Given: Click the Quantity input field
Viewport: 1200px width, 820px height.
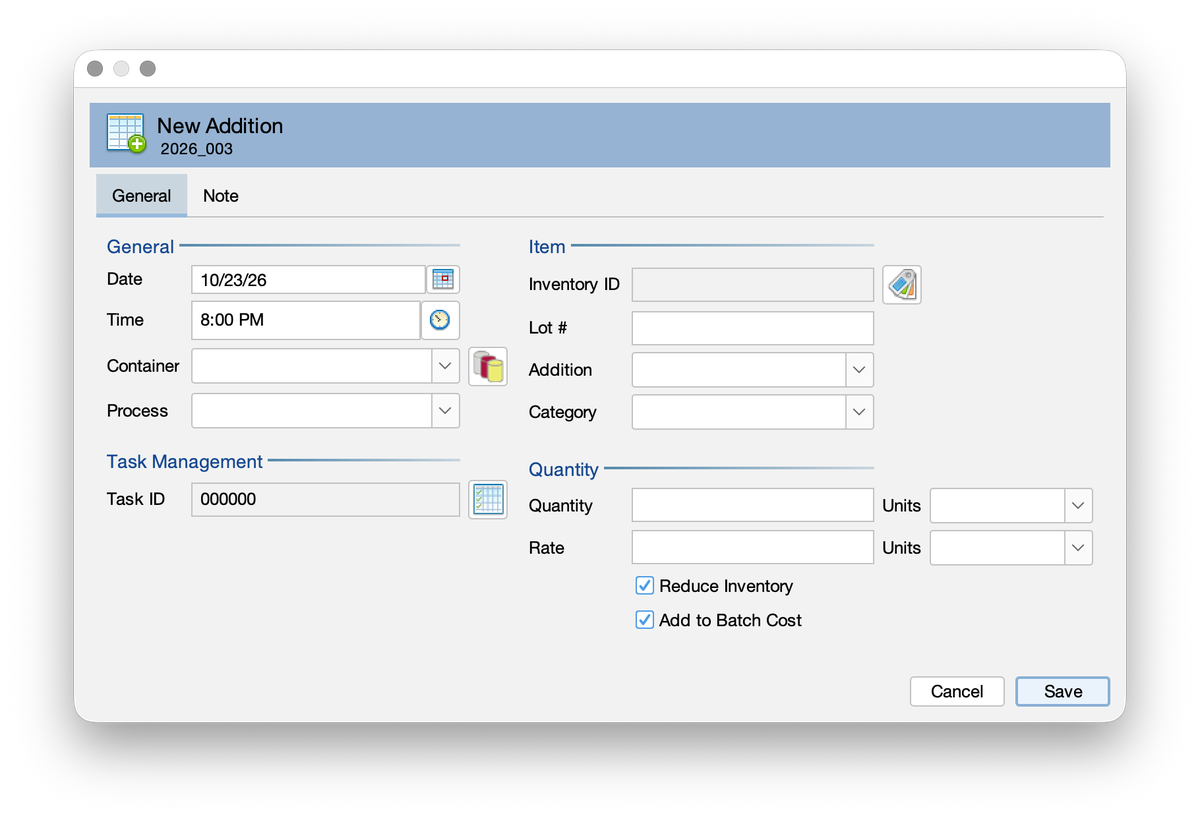Looking at the screenshot, I should click(753, 506).
